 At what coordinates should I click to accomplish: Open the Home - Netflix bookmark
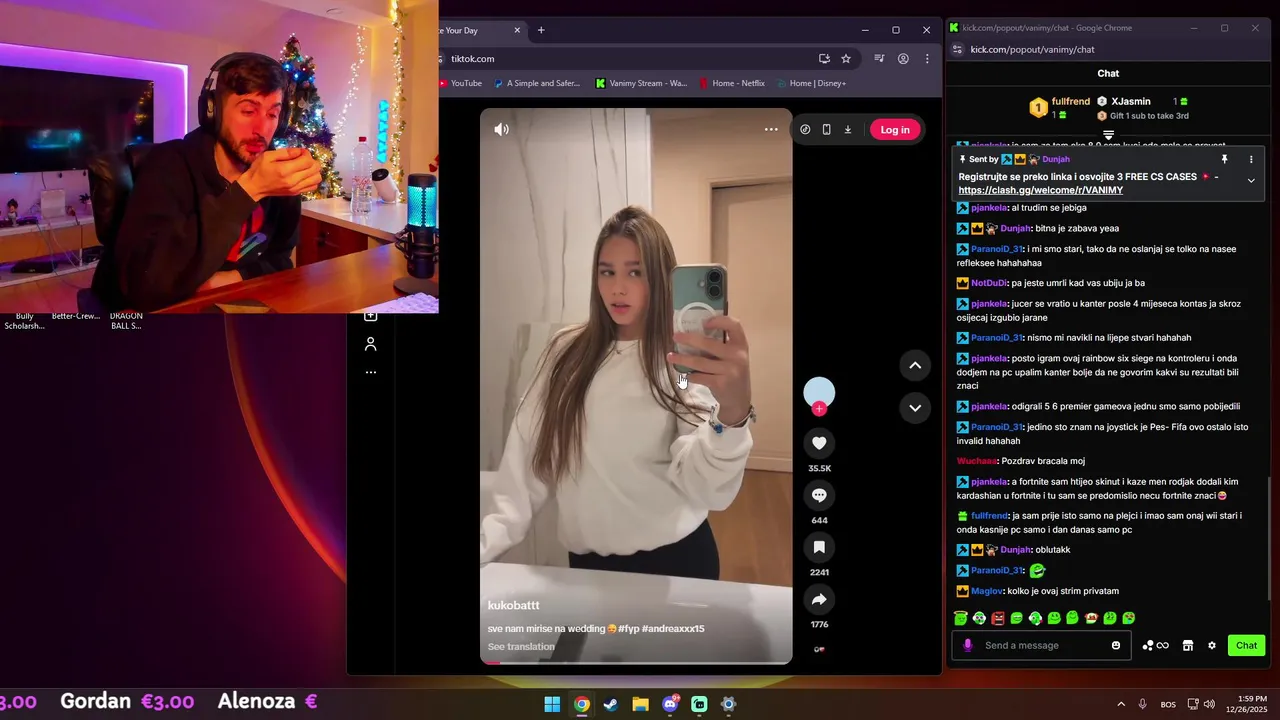click(x=732, y=83)
